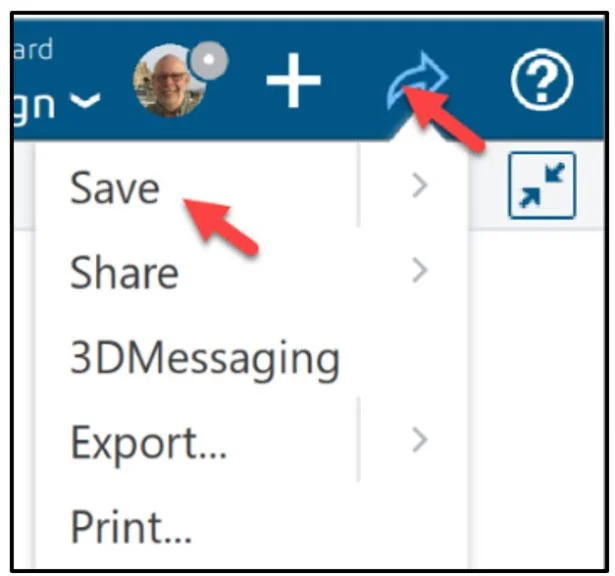The image size is (615, 576).
Task: Open the user profile avatar photo
Action: pos(170,81)
